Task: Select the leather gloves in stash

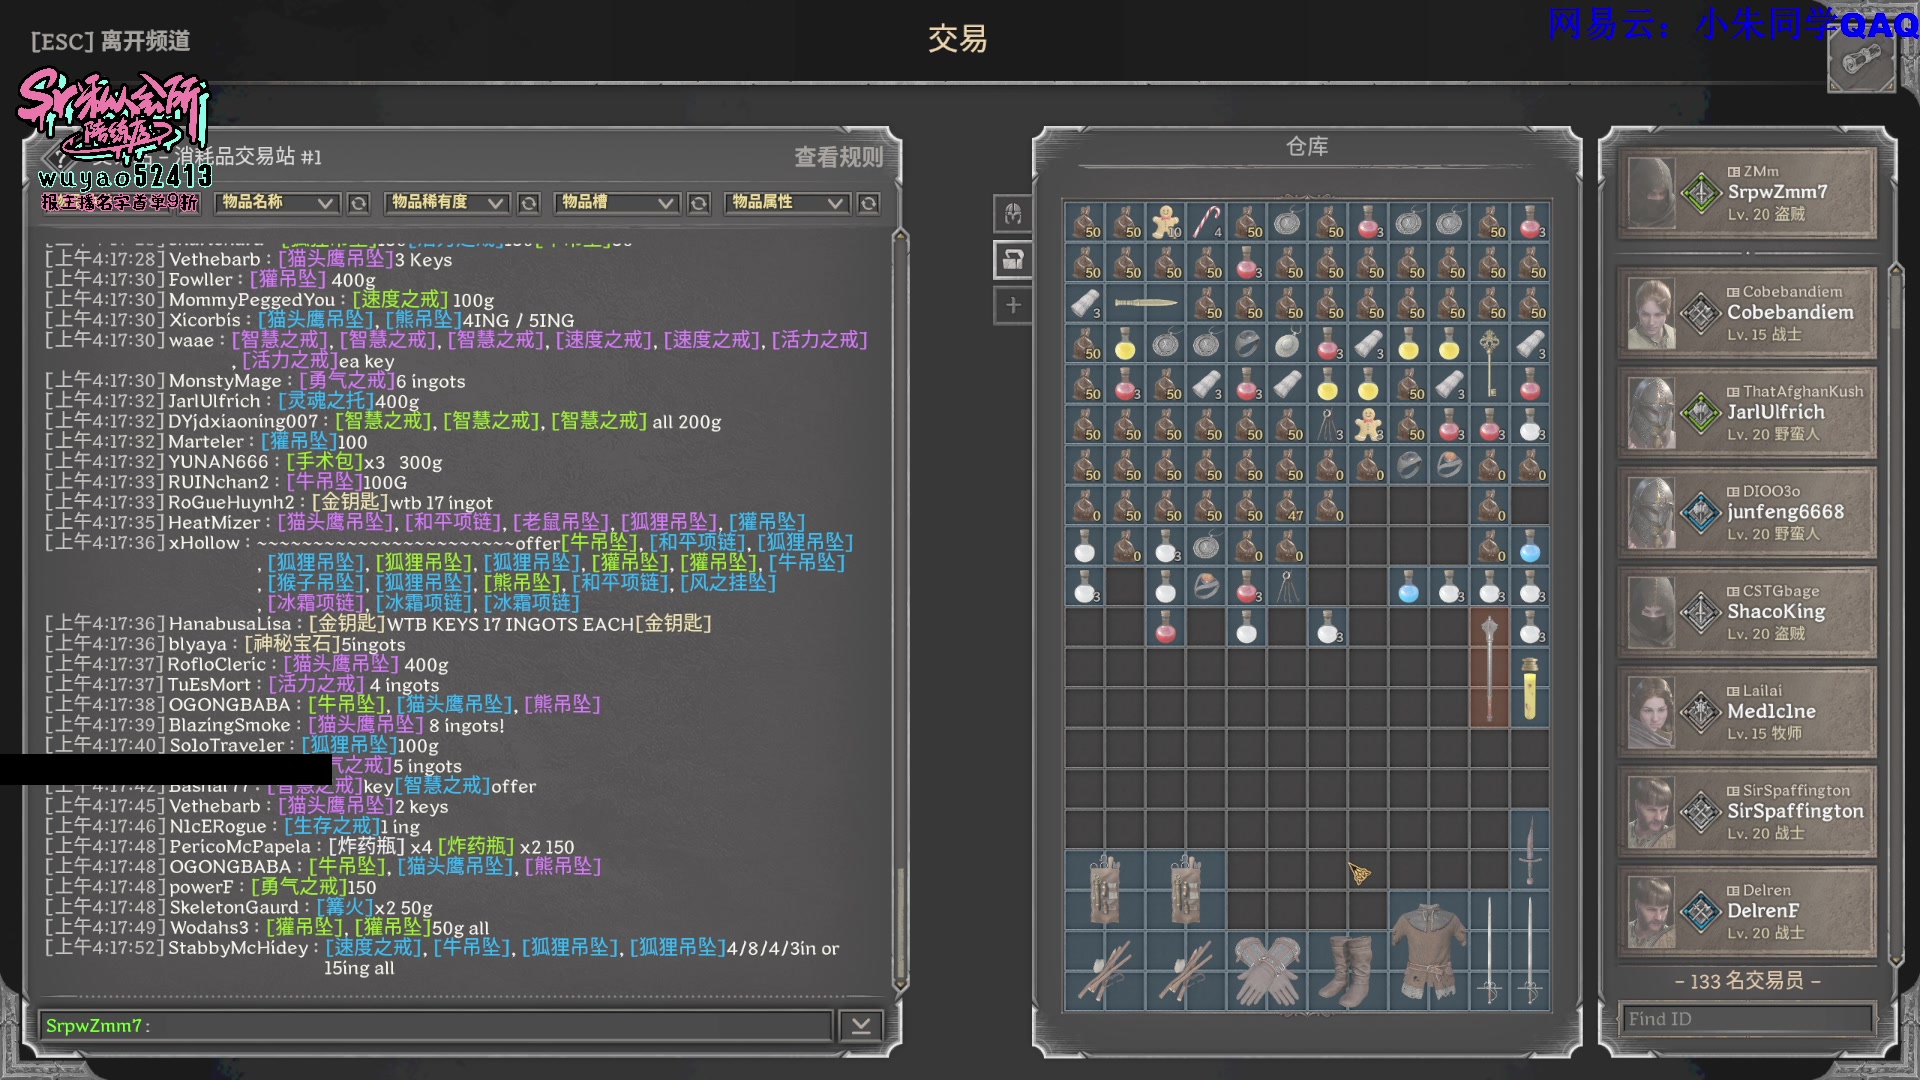Action: click(x=1267, y=970)
